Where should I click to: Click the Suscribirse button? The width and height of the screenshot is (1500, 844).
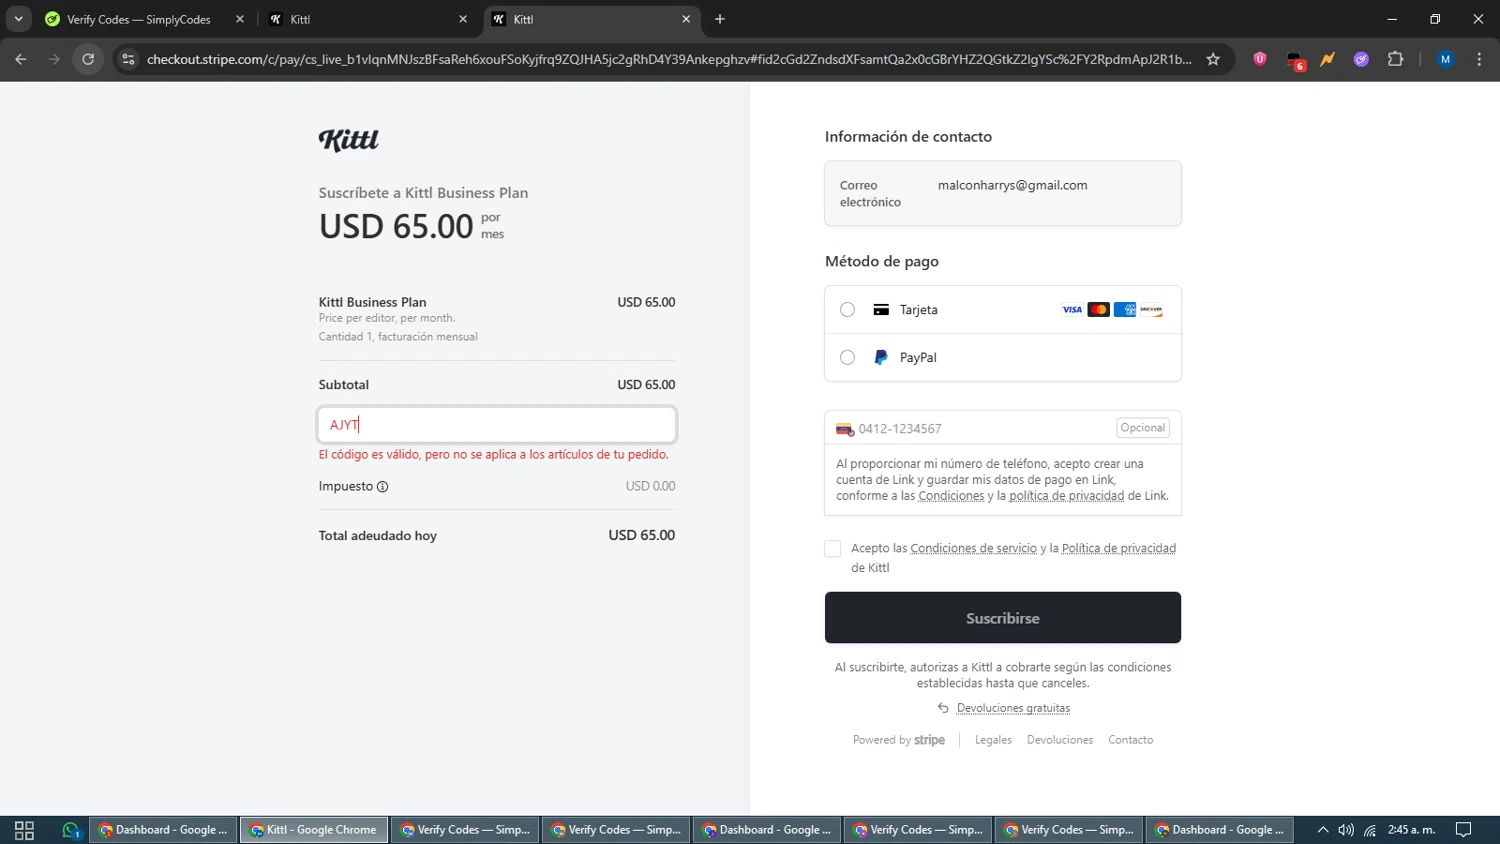coord(1002,618)
